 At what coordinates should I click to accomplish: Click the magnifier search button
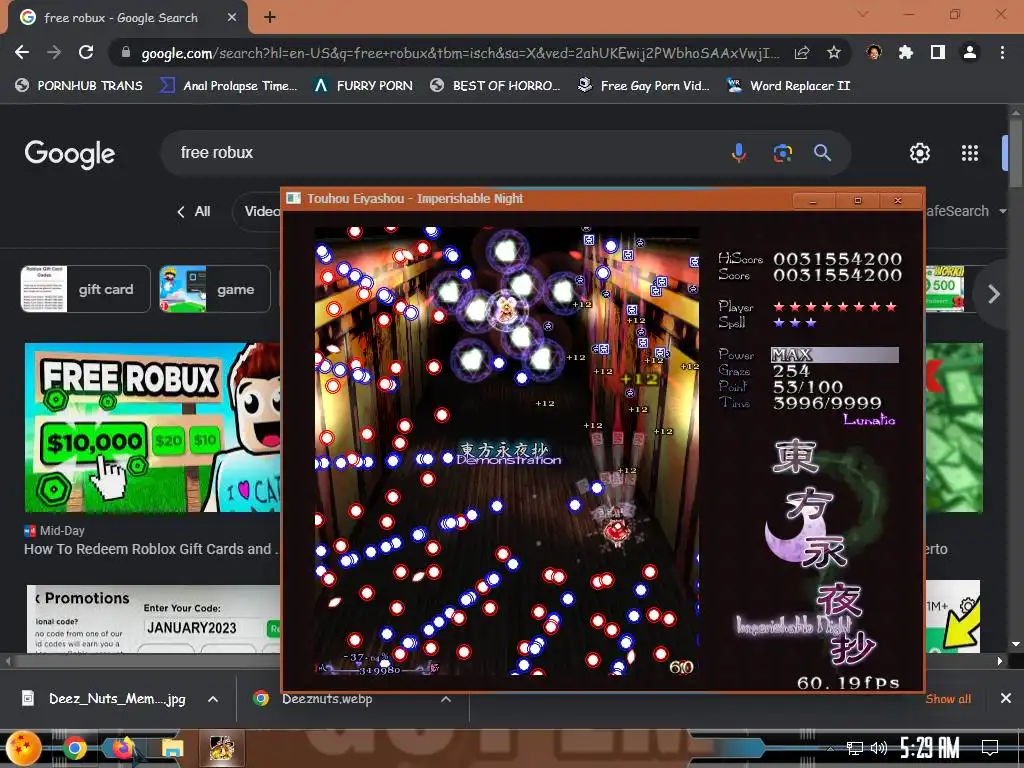822,153
